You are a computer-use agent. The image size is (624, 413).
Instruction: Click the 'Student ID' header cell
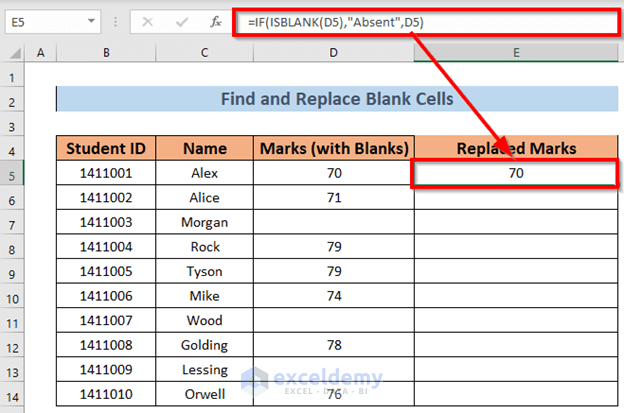(106, 148)
